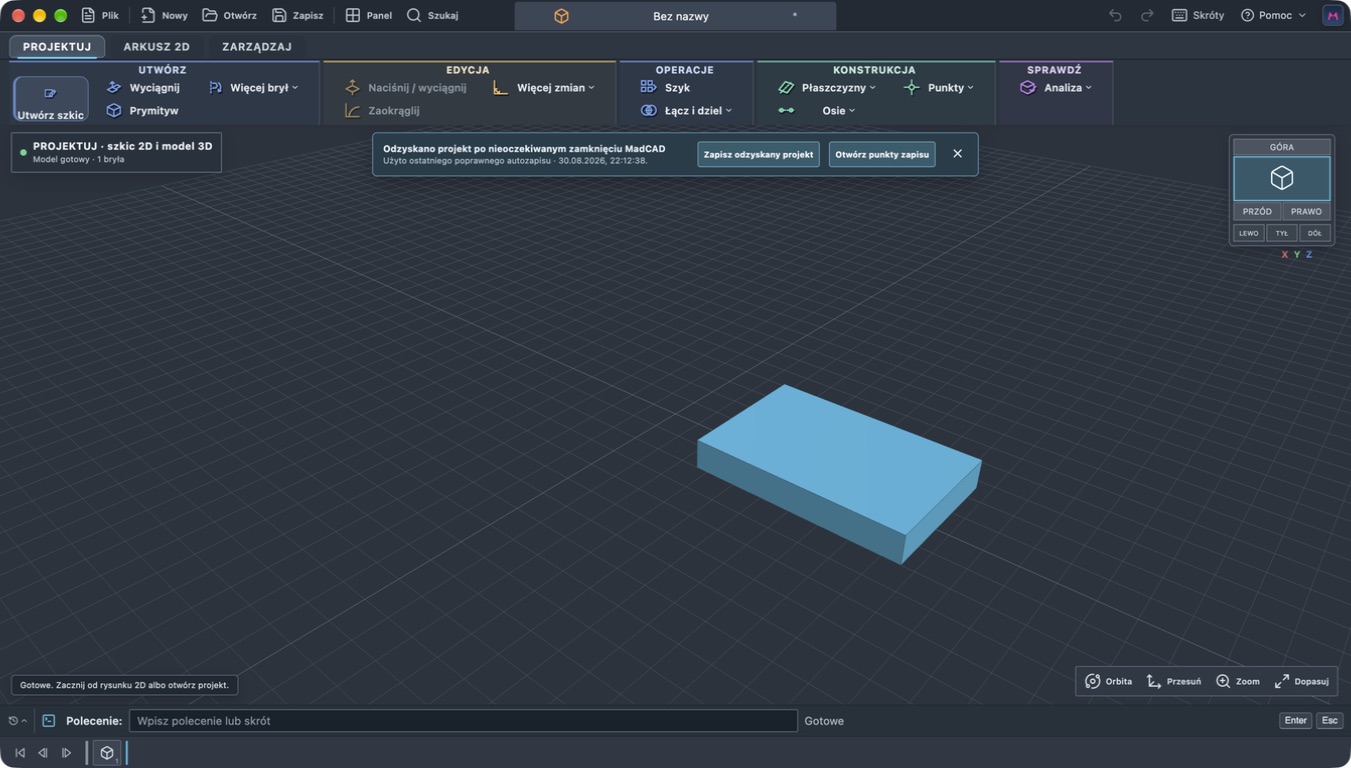Expand the Więcej zmian dropdown
This screenshot has width=1351, height=768.
point(544,88)
